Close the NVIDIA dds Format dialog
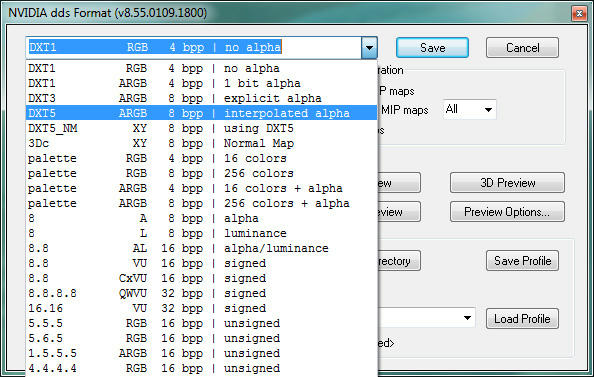The height and width of the screenshot is (377, 594). pos(579,14)
